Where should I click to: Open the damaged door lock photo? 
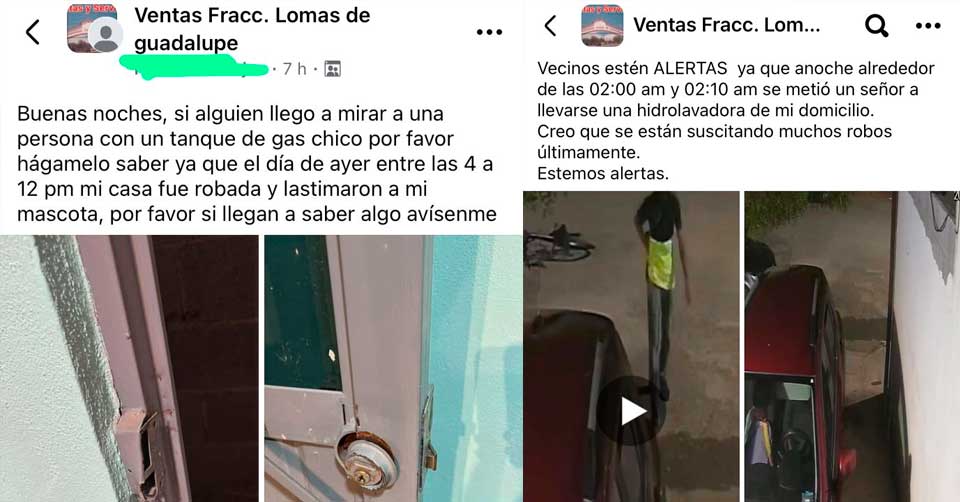[x=393, y=369]
